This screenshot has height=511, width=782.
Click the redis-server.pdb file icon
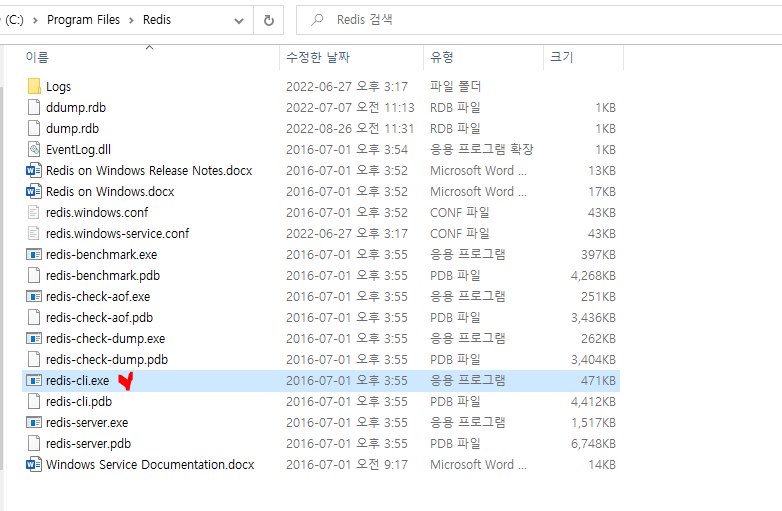tap(34, 443)
